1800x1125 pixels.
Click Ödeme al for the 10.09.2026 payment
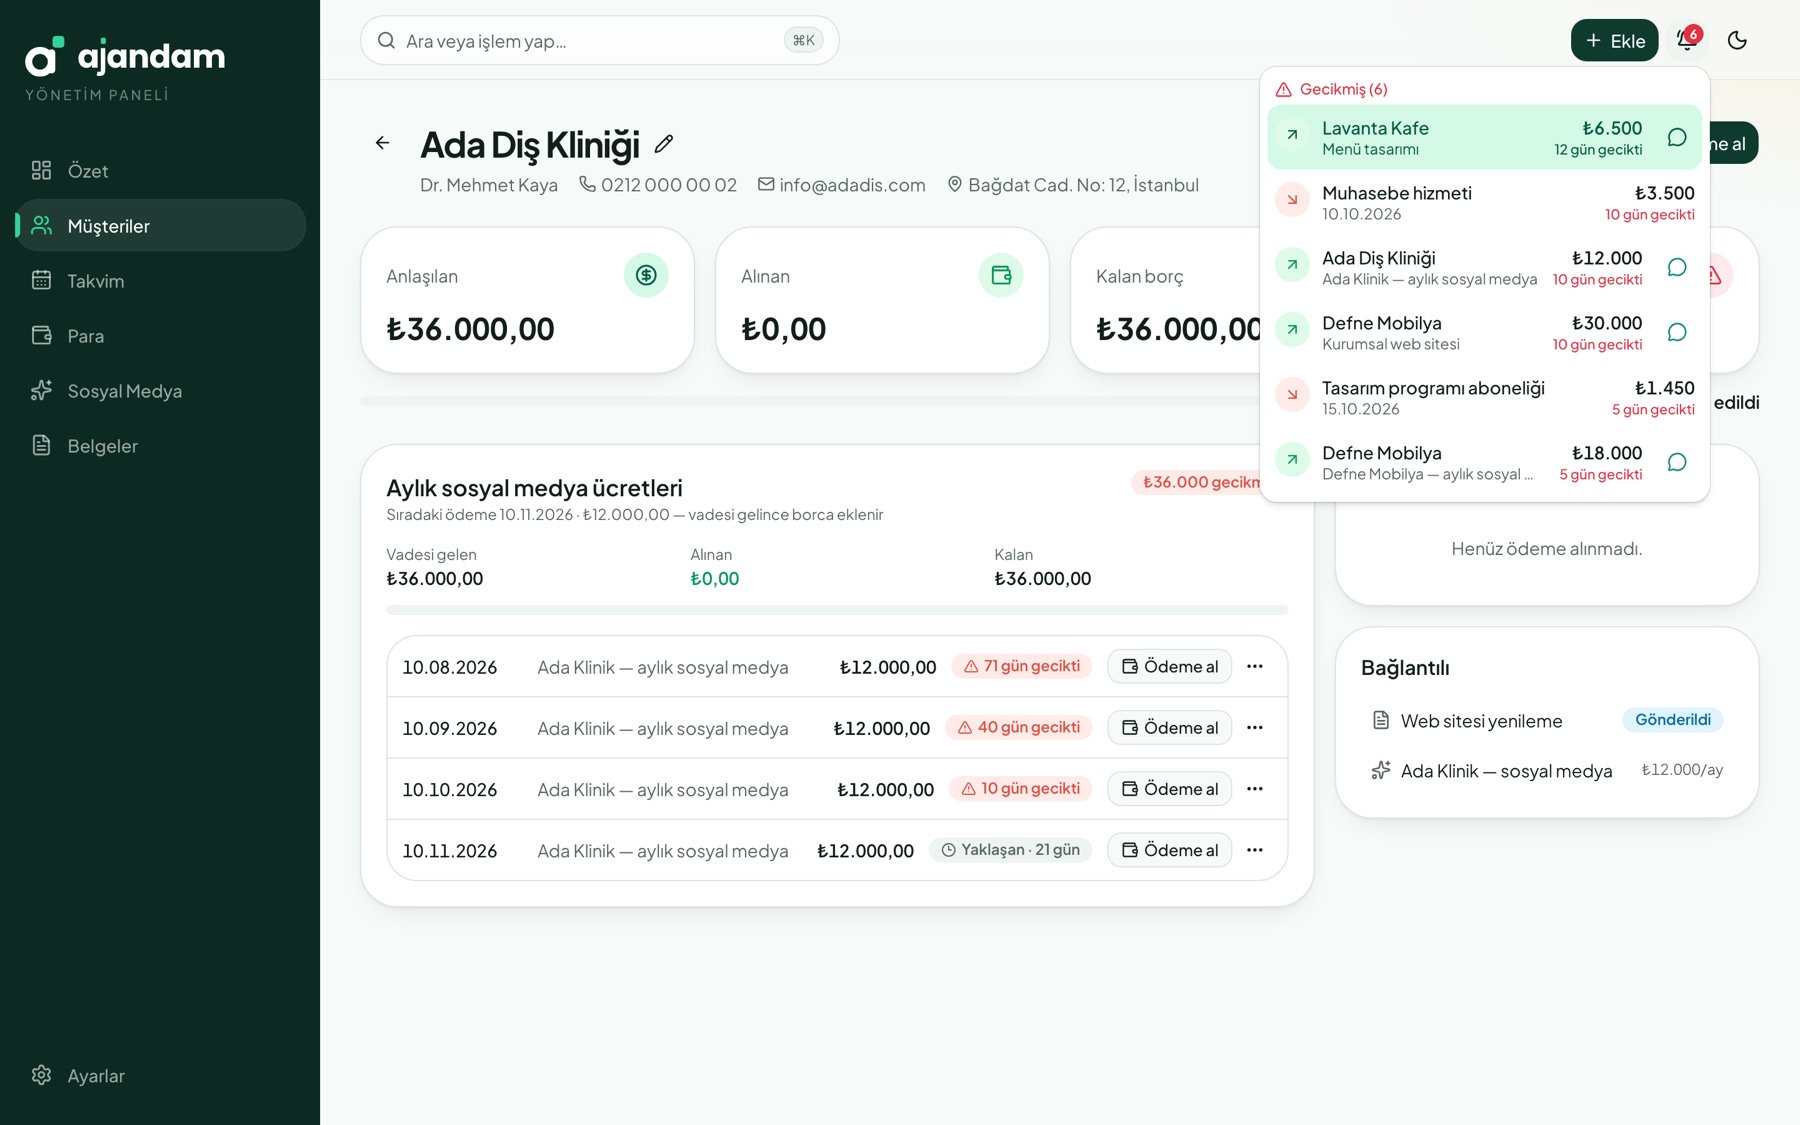click(x=1169, y=728)
